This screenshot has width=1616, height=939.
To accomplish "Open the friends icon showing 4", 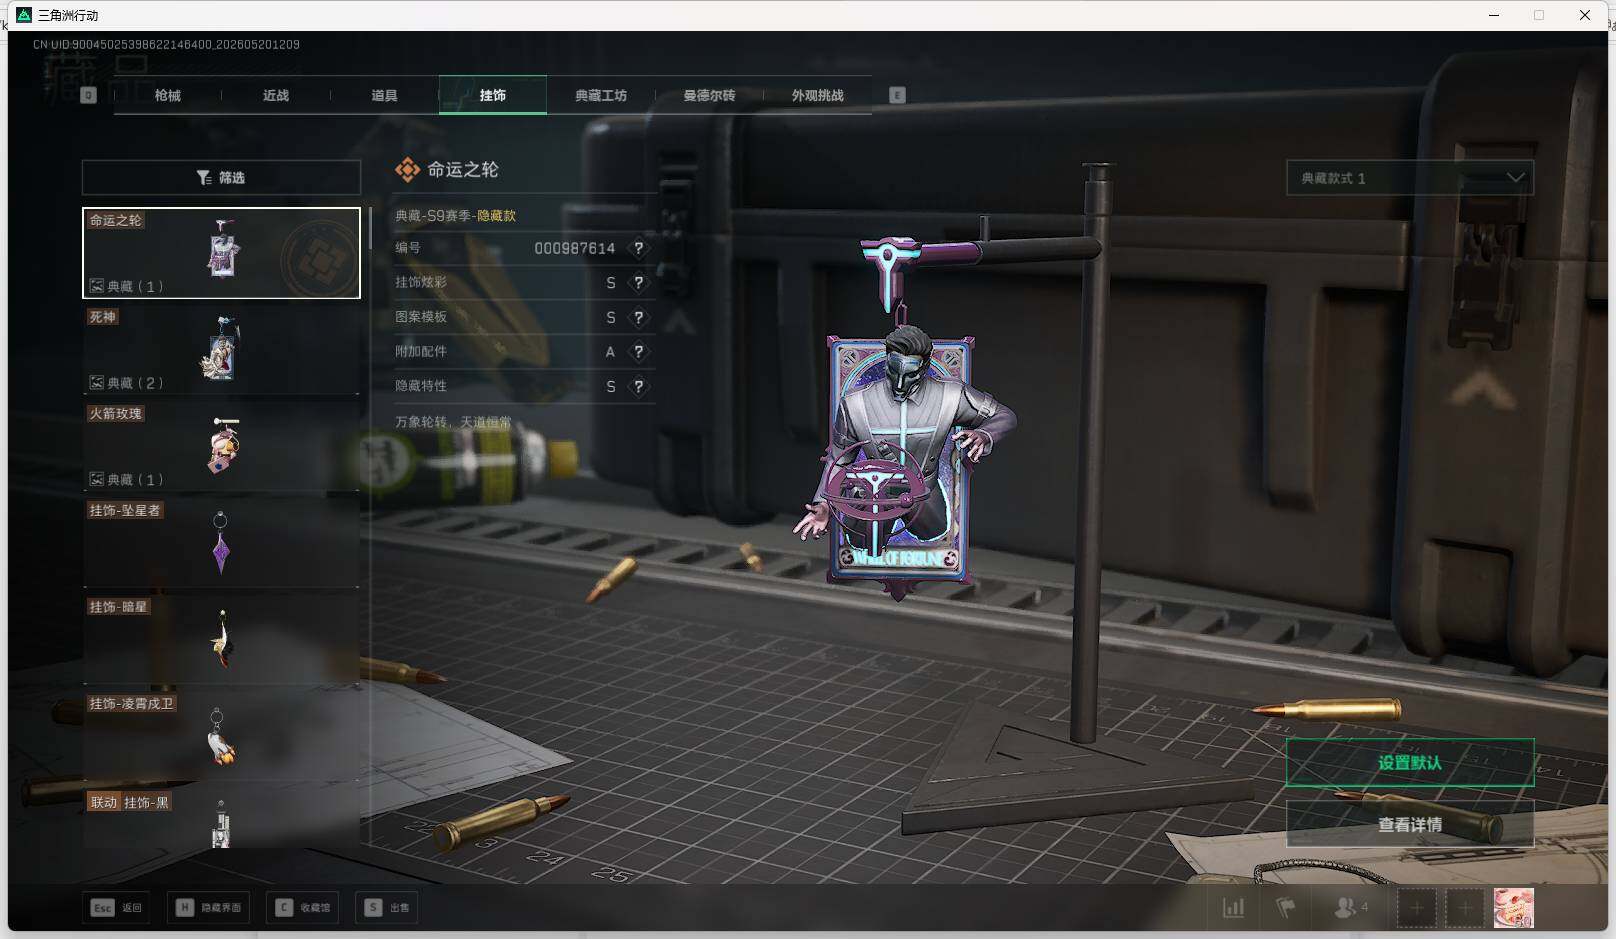I will (1351, 908).
